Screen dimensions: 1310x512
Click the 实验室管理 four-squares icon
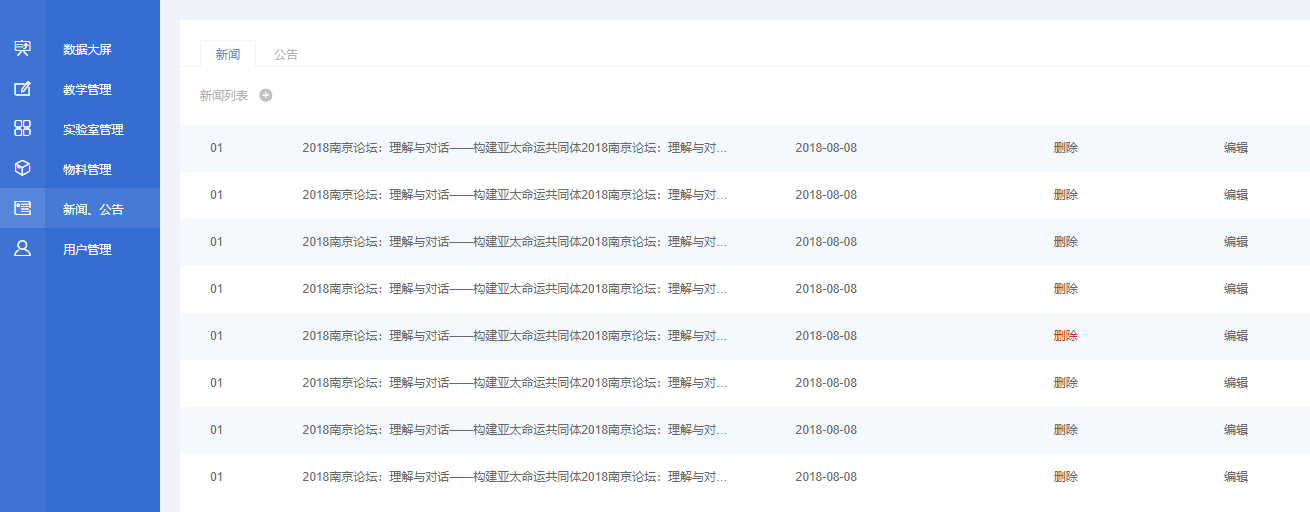click(x=22, y=128)
